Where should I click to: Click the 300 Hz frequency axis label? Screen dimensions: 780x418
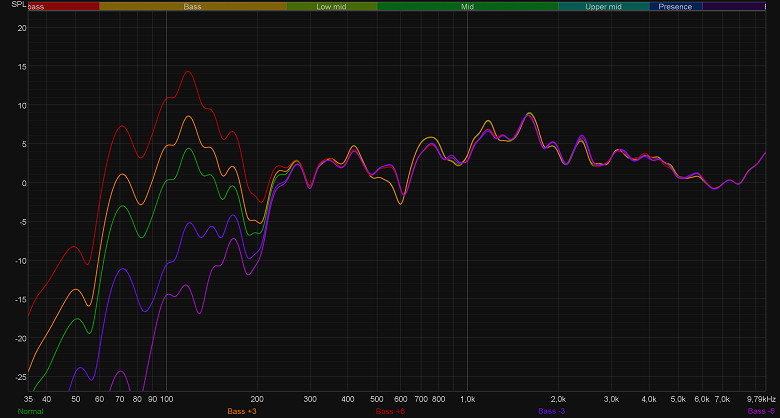coord(310,399)
